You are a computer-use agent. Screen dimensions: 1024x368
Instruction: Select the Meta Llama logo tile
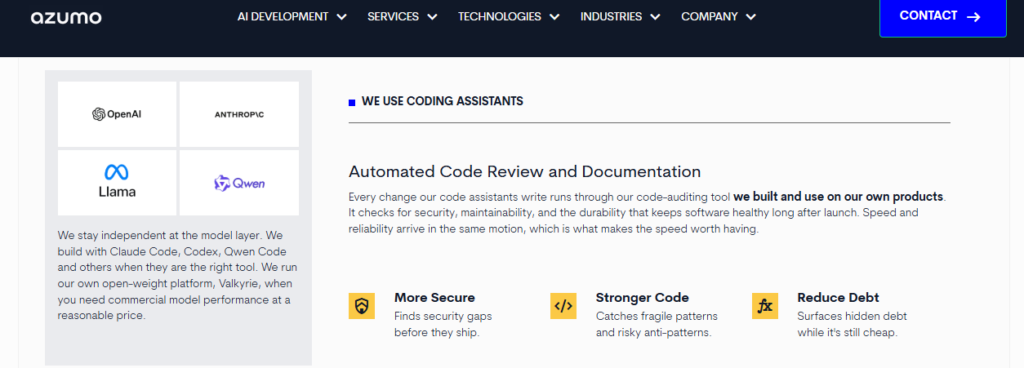[117, 183]
